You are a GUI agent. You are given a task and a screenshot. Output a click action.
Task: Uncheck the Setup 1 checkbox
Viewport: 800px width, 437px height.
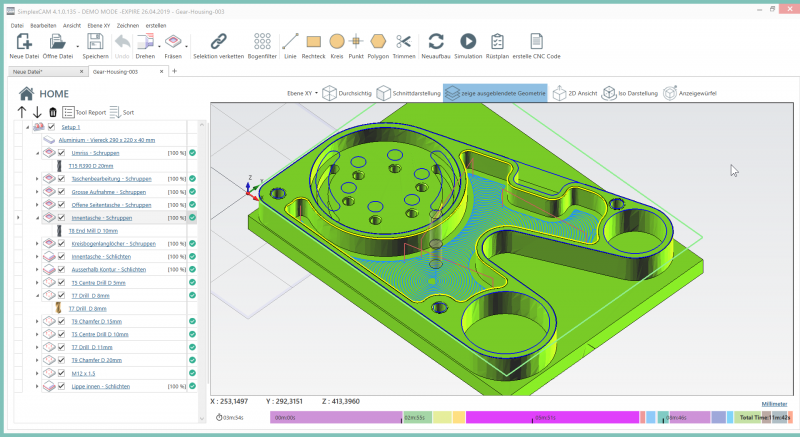(52, 127)
